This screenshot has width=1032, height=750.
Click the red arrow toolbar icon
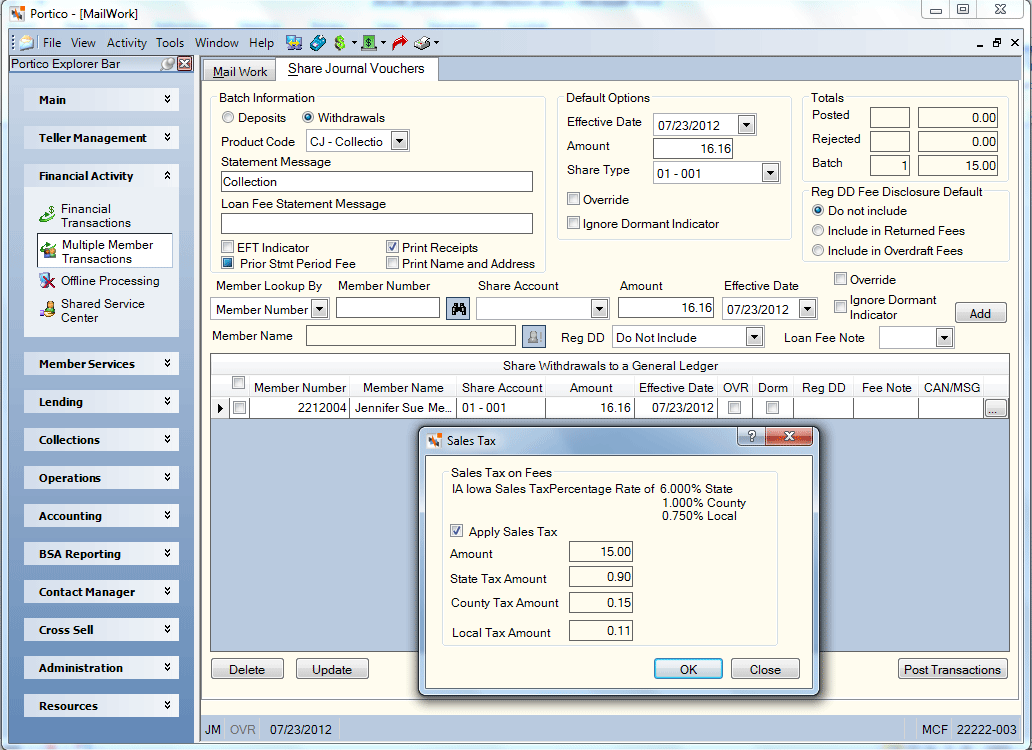tap(399, 43)
